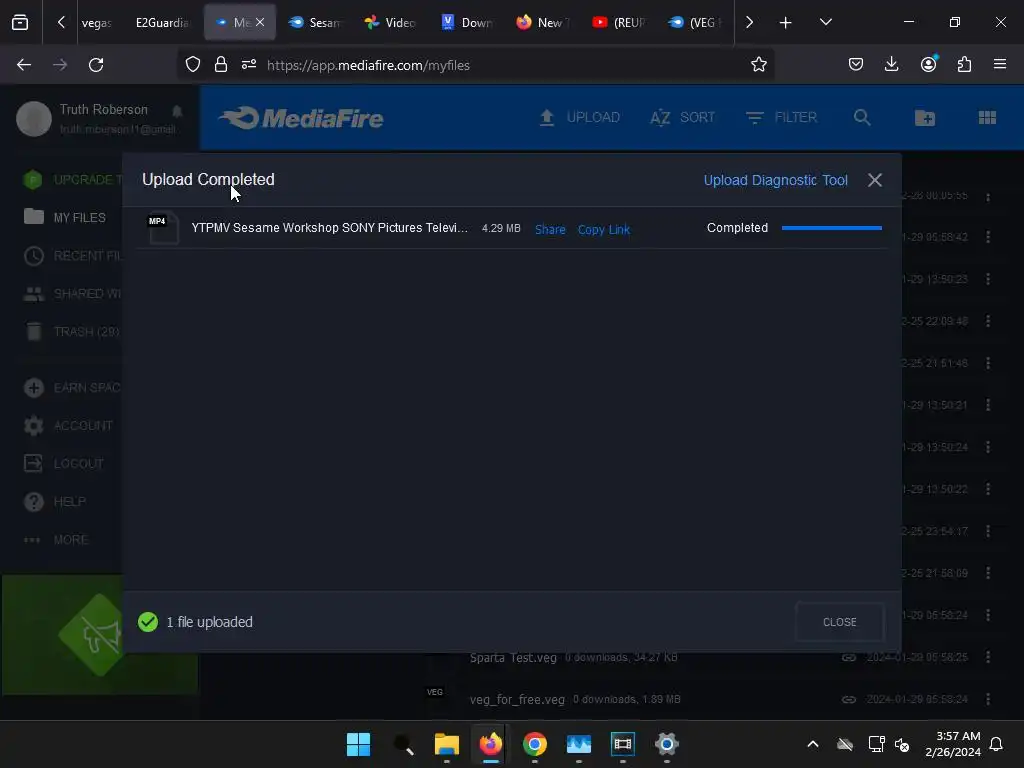Open the FILTER options
This screenshot has height=768, width=1024.
click(781, 118)
